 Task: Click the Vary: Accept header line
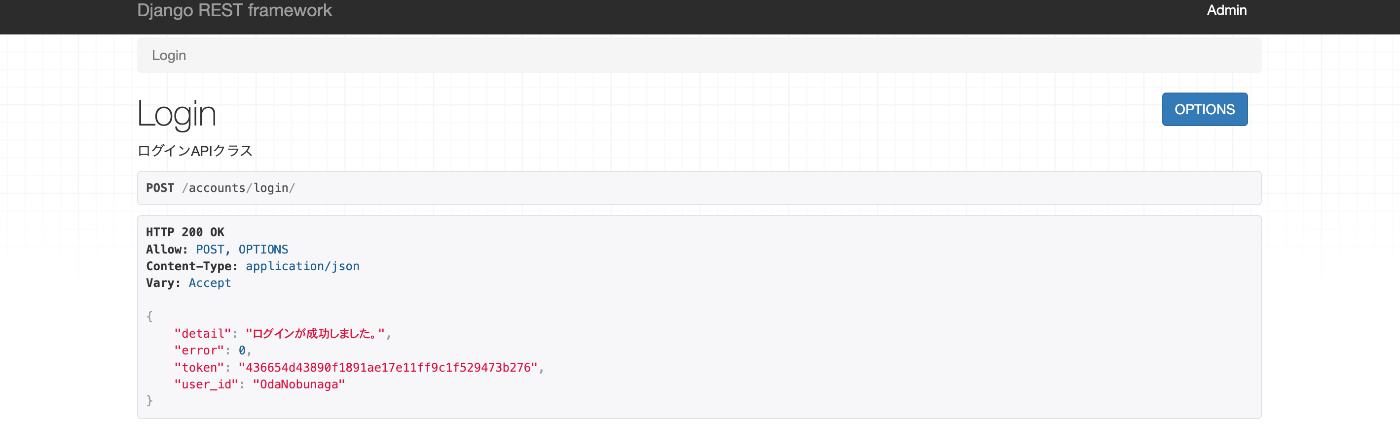(189, 283)
